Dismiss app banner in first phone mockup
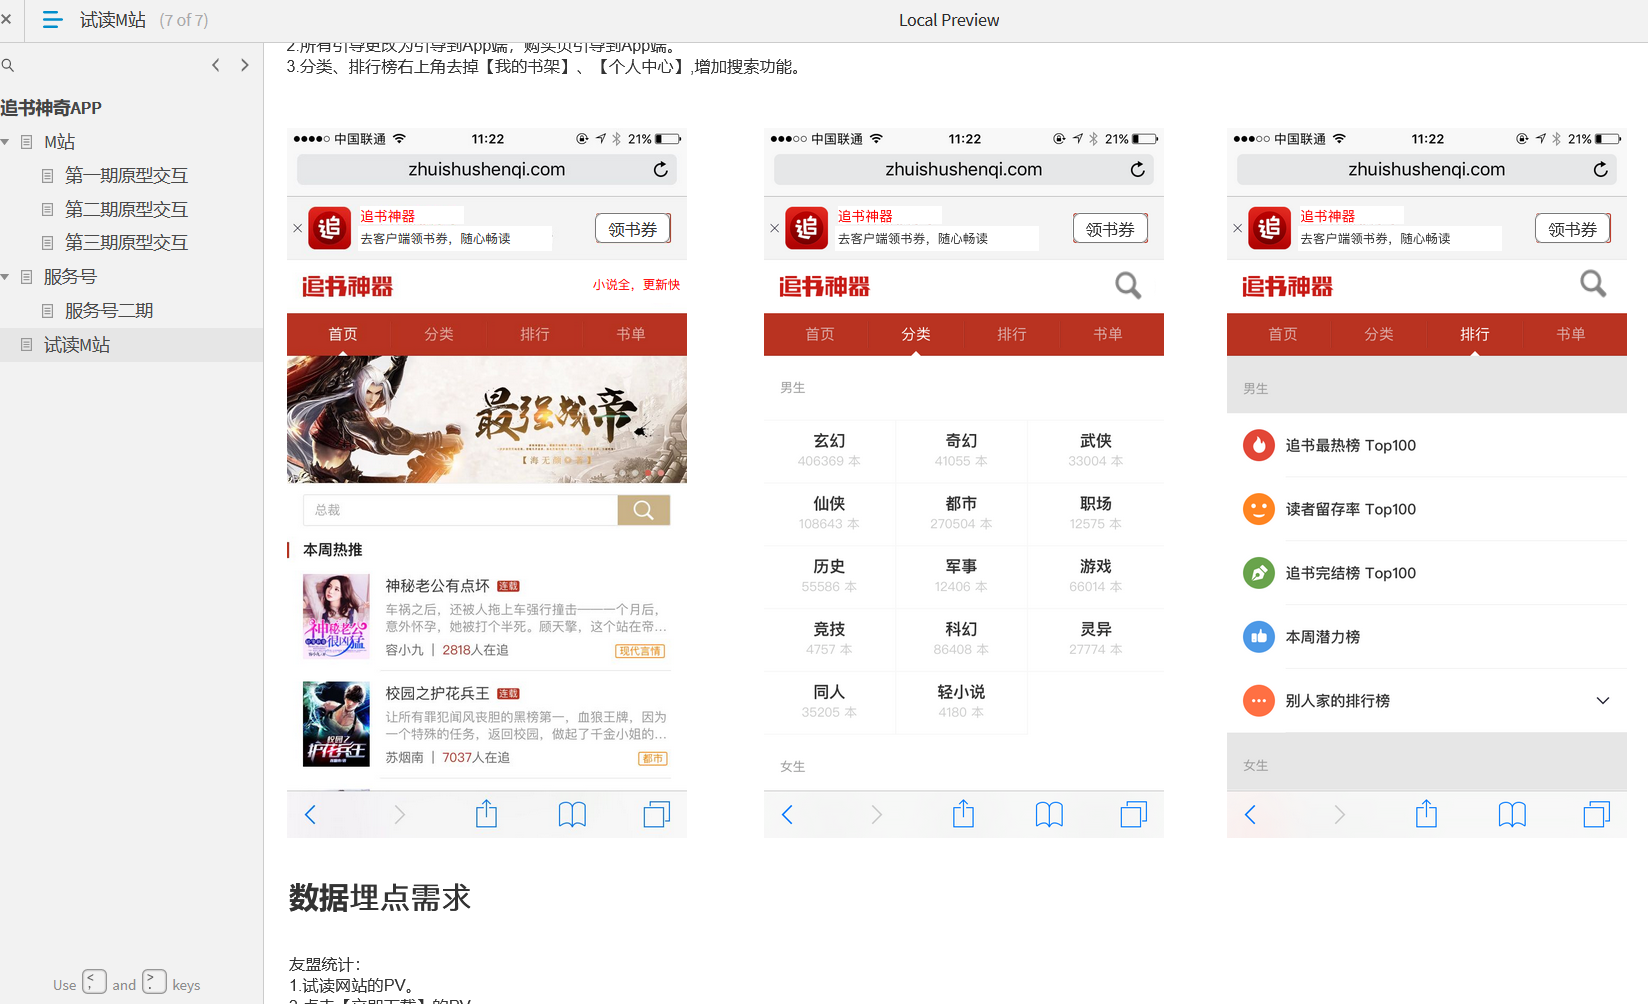This screenshot has width=1648, height=1004. pyautogui.click(x=297, y=228)
